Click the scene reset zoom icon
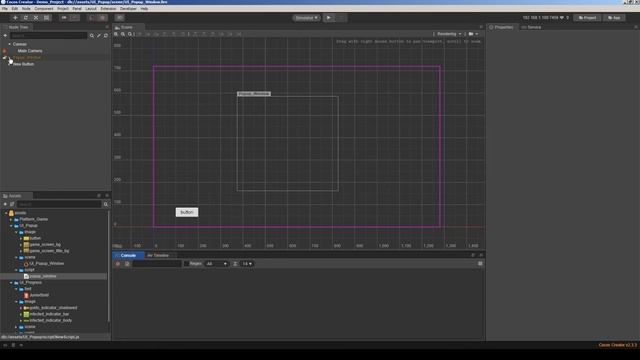This screenshot has width=640, height=360. [130, 34]
